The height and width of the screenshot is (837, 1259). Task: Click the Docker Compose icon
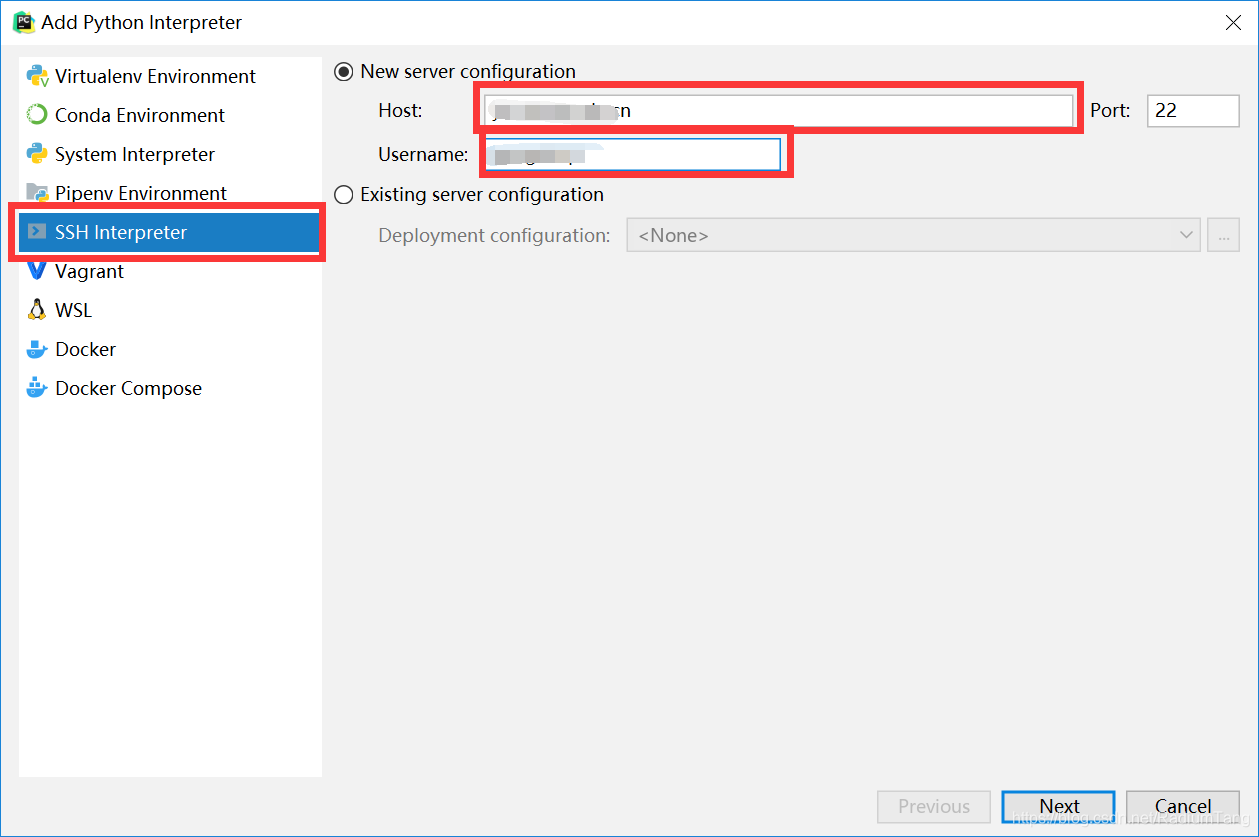37,388
